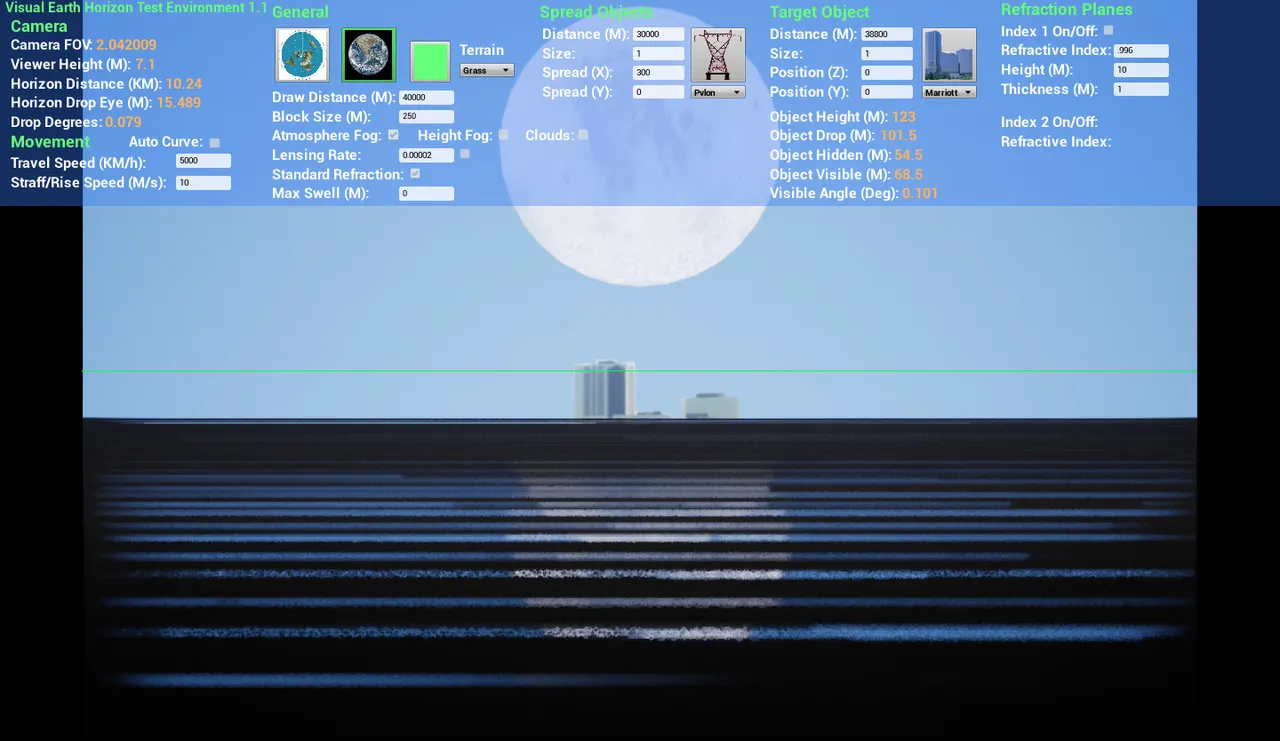Click the Object Hidden value 54.5

[x=908, y=155]
